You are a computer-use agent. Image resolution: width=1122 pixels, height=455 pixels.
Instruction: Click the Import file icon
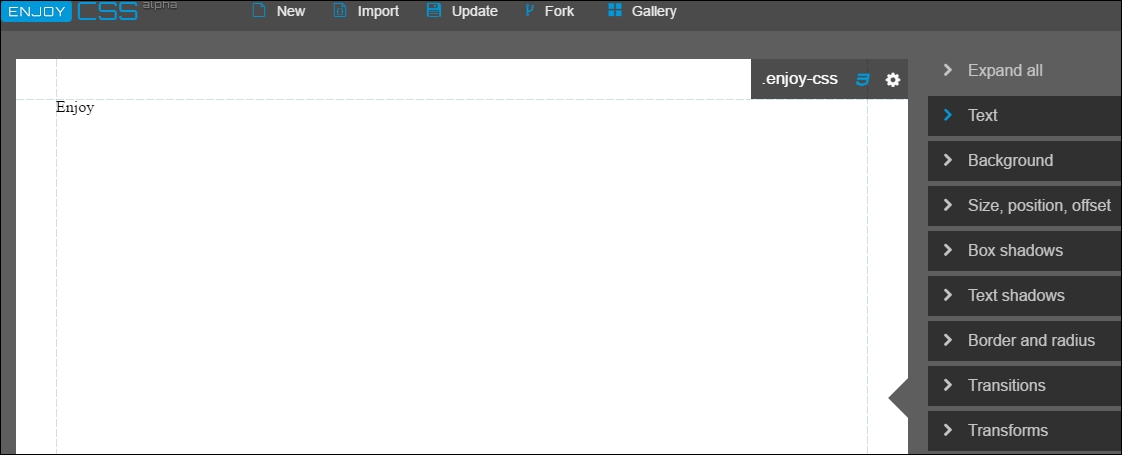[340, 11]
